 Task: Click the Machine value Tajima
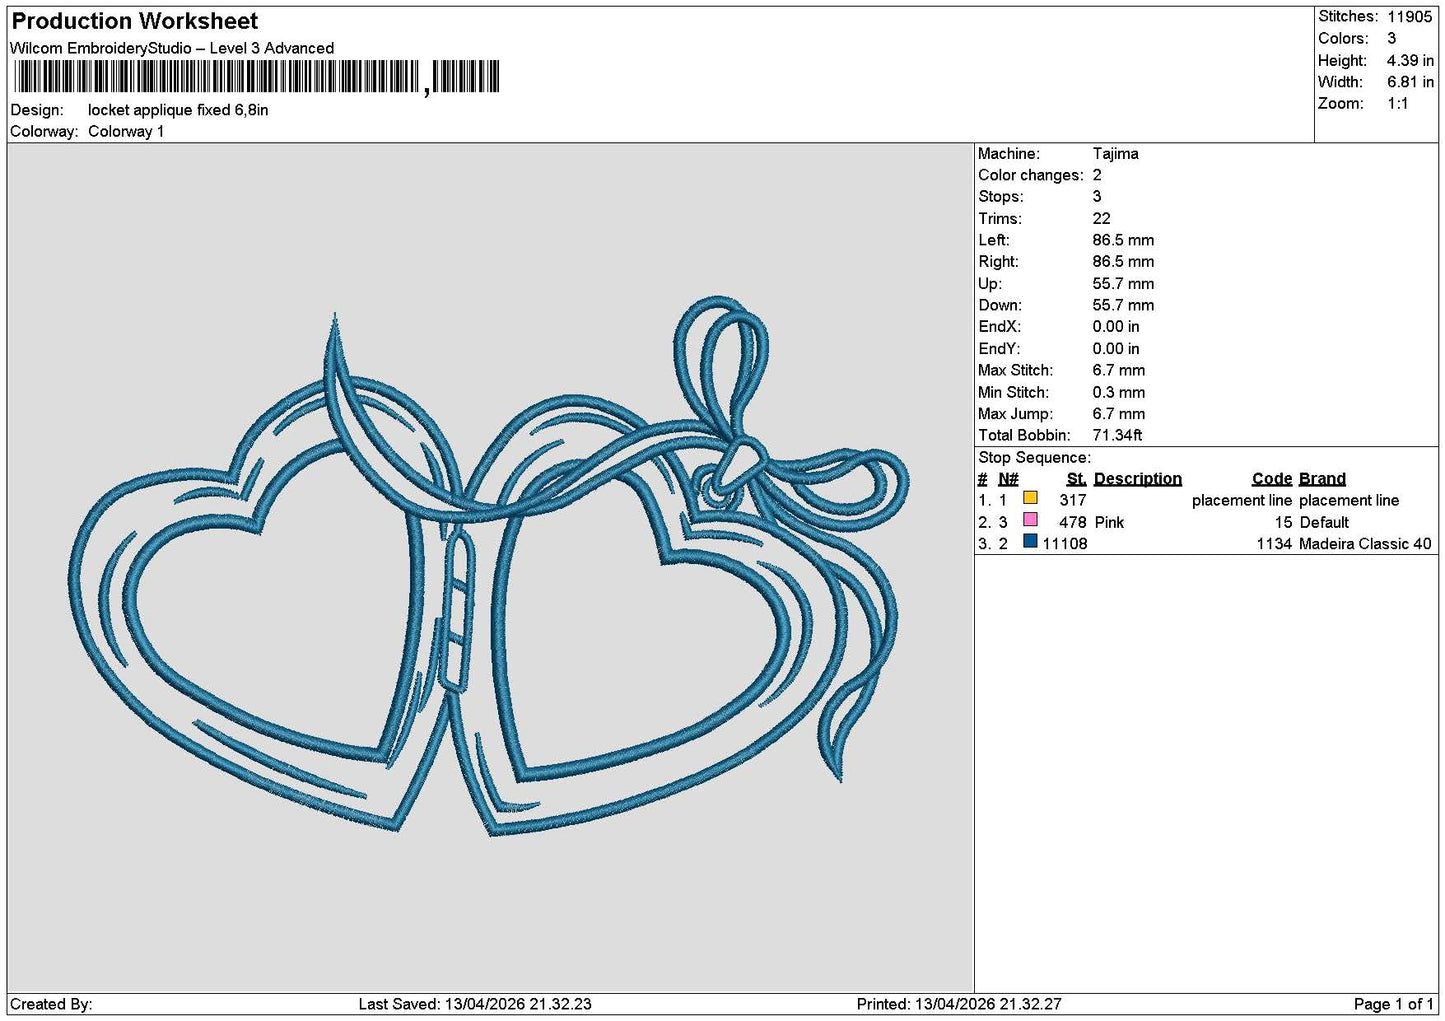click(1115, 154)
